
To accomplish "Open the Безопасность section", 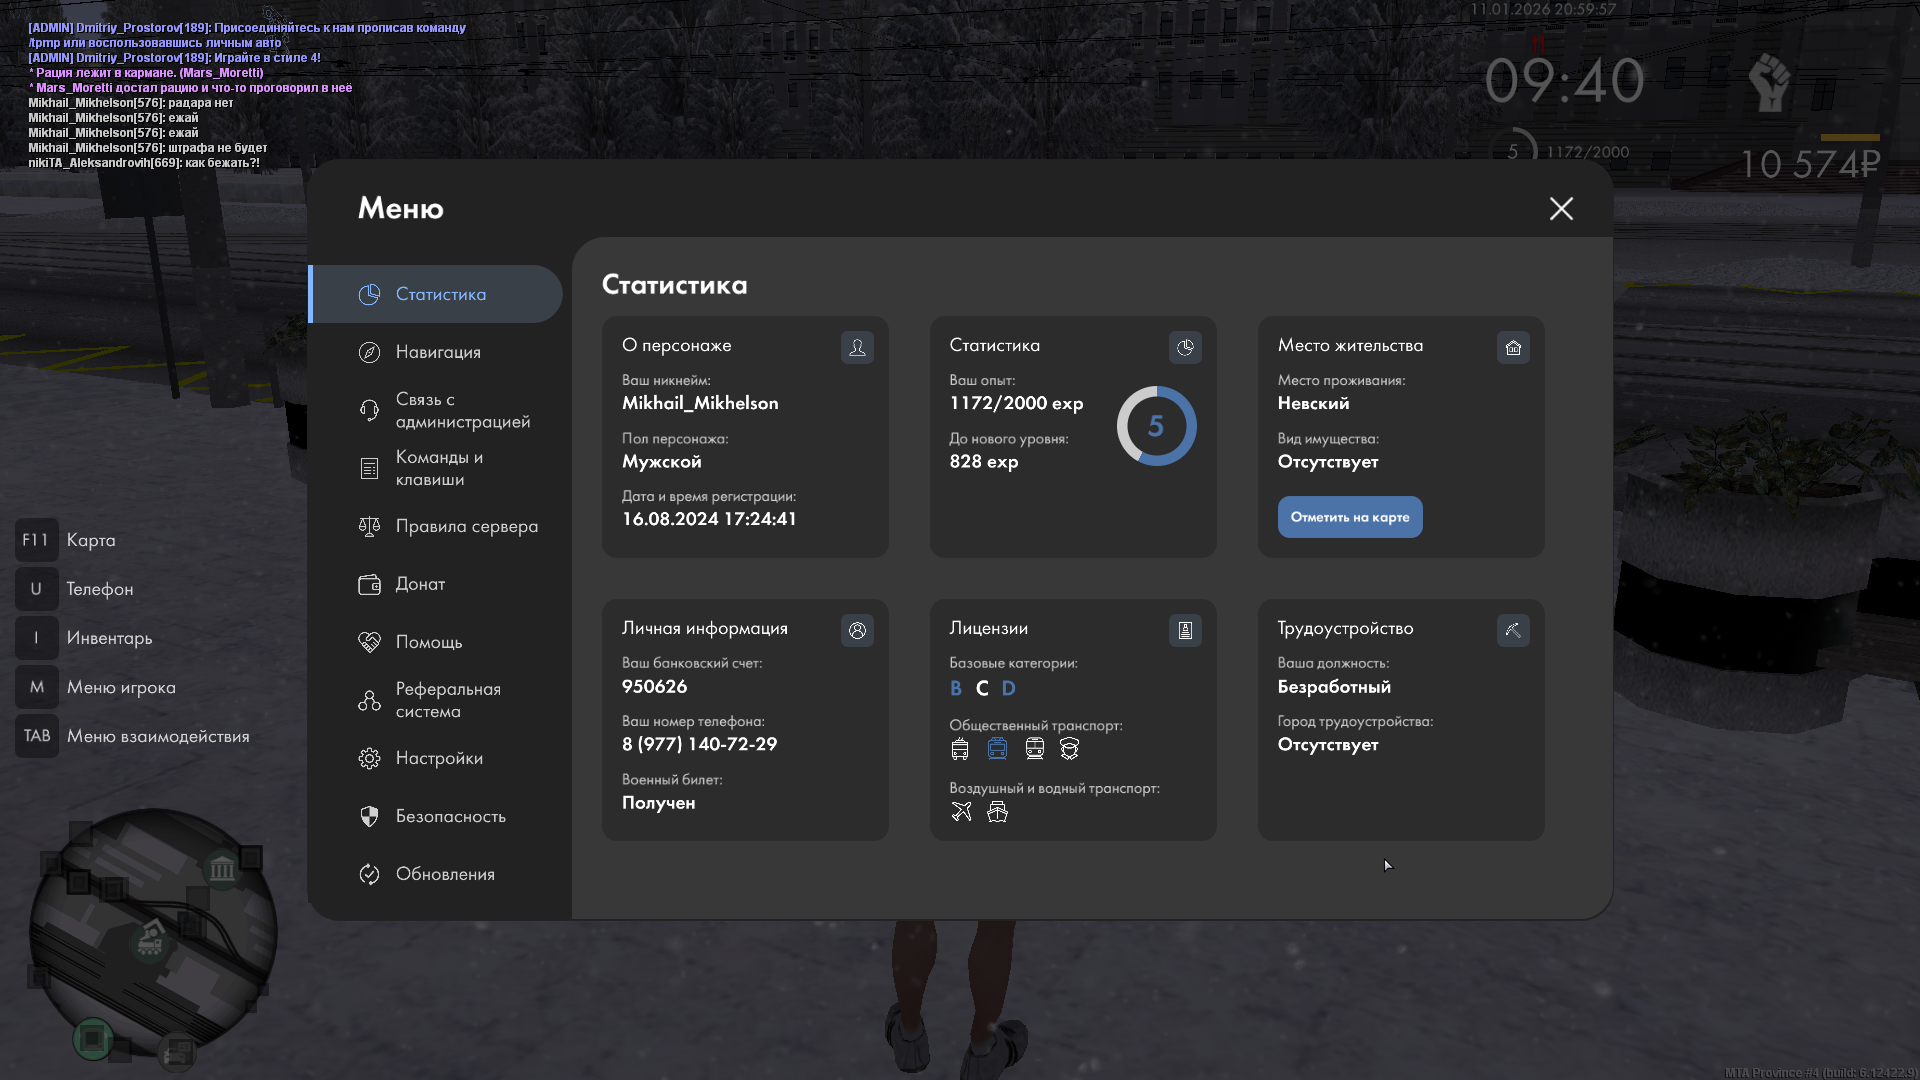I will [450, 816].
